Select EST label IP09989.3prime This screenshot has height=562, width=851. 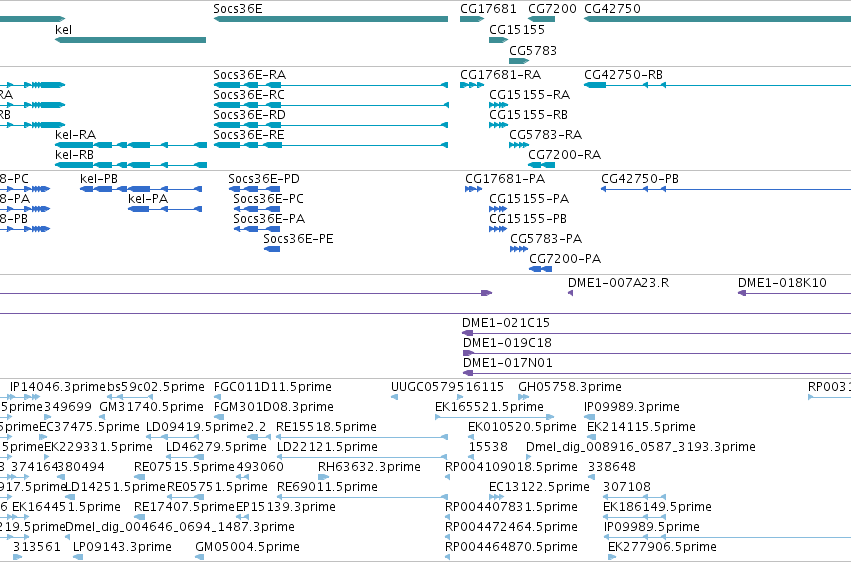(x=632, y=407)
